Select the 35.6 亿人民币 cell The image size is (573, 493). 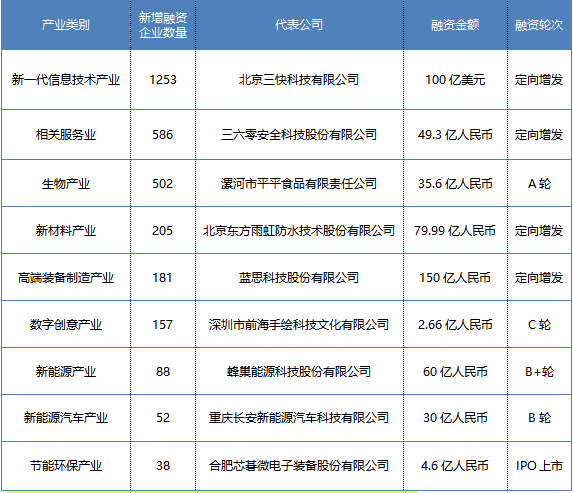click(x=455, y=183)
